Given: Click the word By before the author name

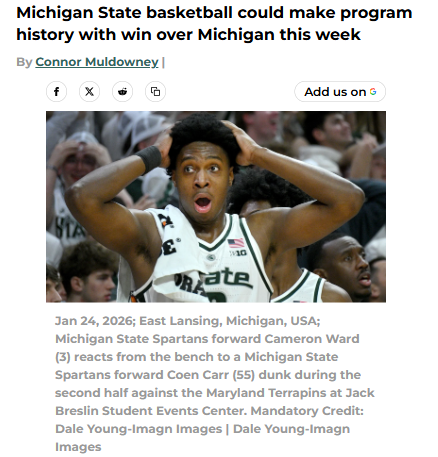Looking at the screenshot, I should [24, 62].
